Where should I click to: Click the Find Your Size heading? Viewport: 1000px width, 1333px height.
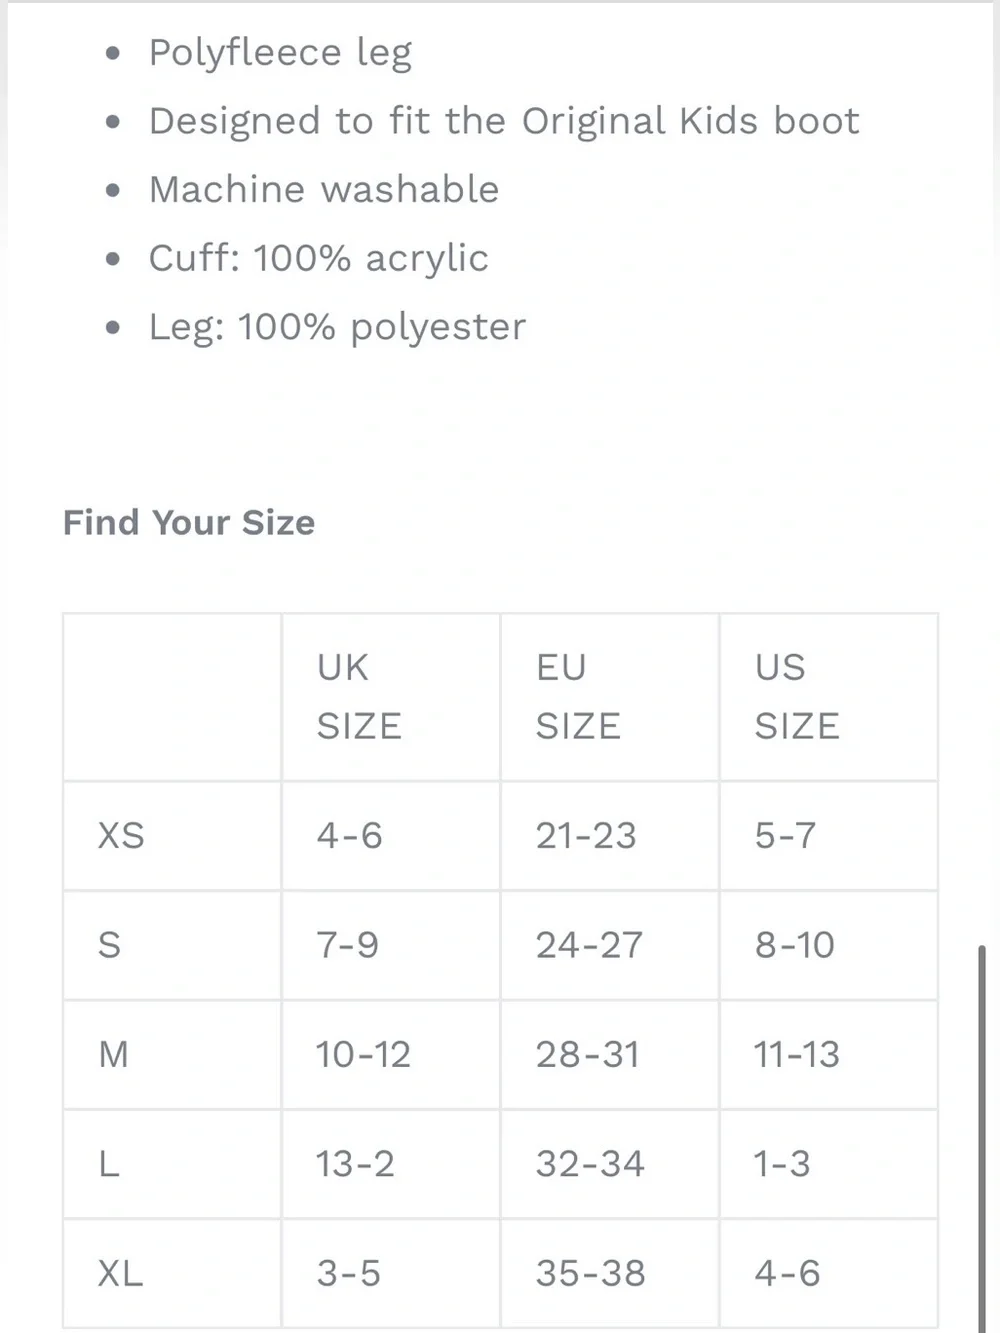(189, 522)
